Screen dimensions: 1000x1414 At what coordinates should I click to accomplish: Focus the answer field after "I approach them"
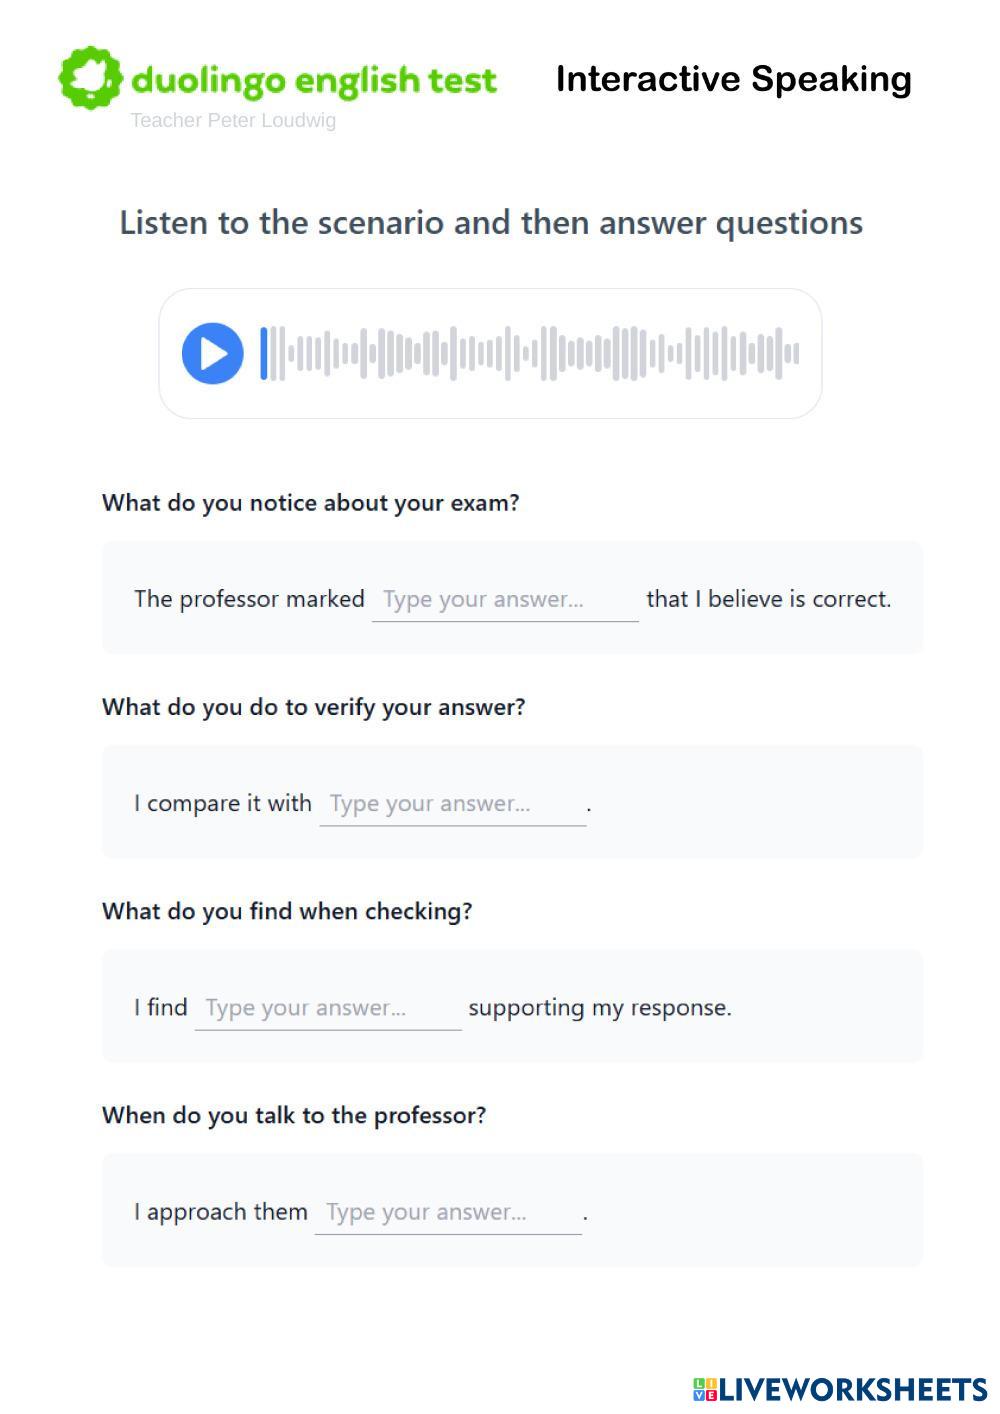tap(447, 1212)
